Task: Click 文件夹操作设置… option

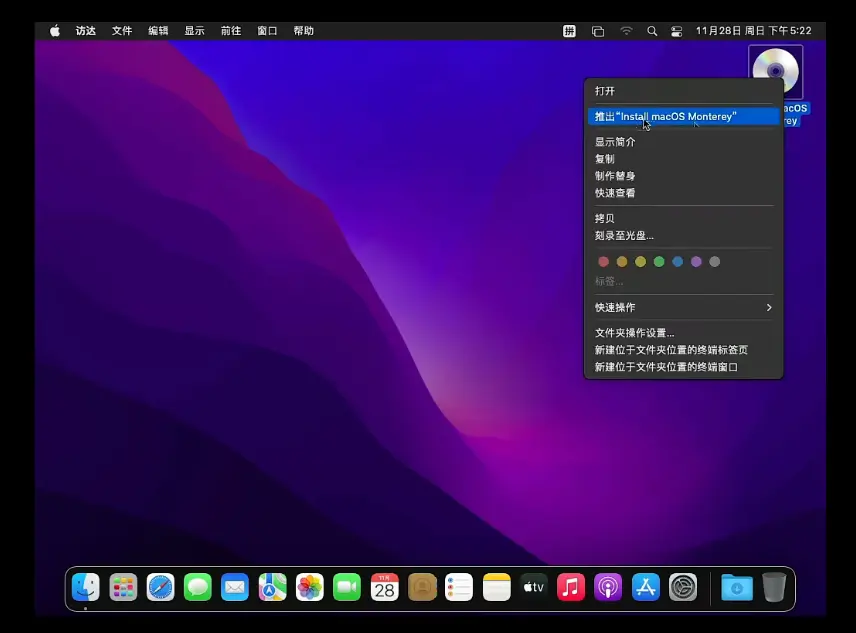Action: point(634,333)
